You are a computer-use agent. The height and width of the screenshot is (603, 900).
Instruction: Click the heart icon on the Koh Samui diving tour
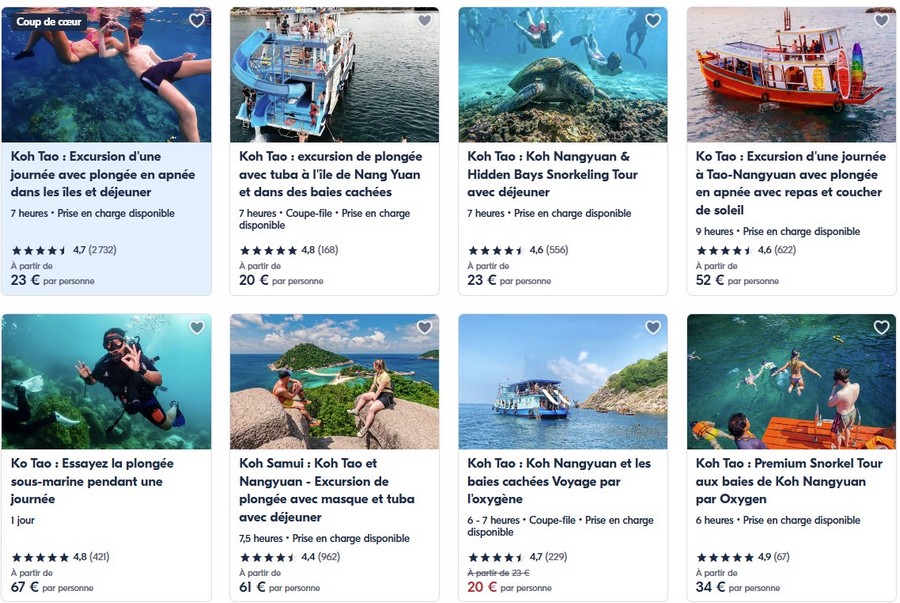(425, 327)
